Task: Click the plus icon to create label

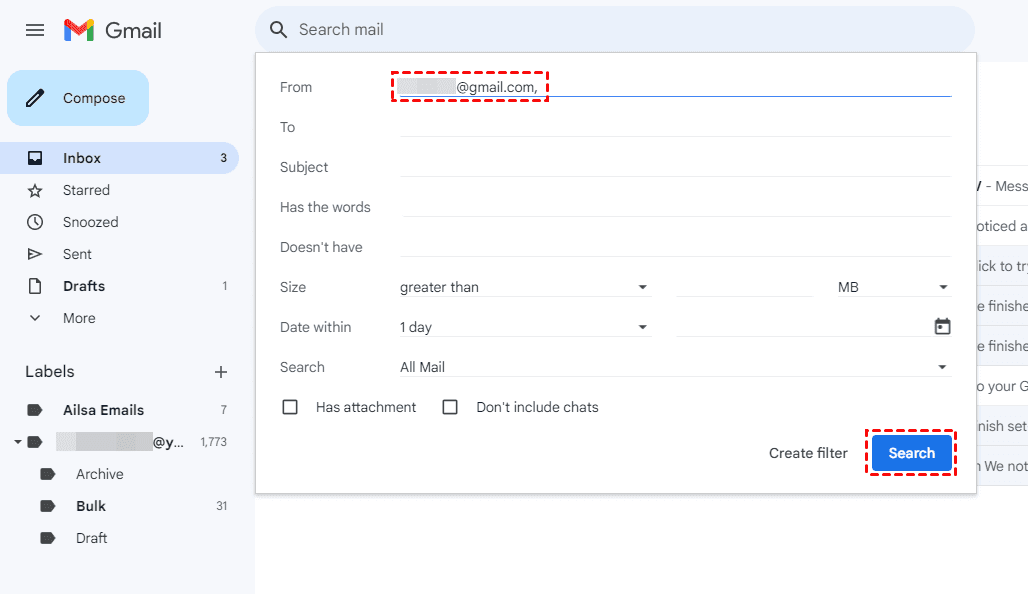Action: pos(221,372)
